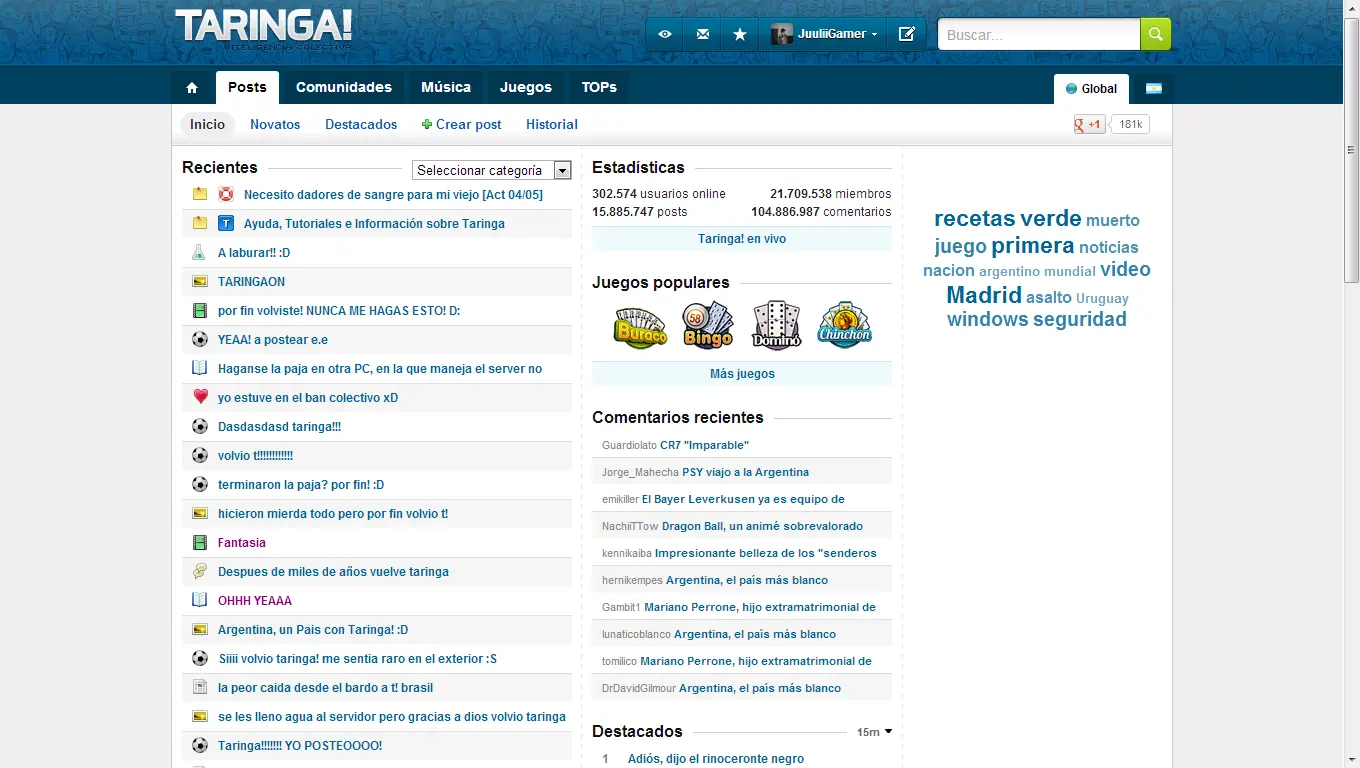Click heart icon beside ban colectivo post

pyautogui.click(x=199, y=397)
